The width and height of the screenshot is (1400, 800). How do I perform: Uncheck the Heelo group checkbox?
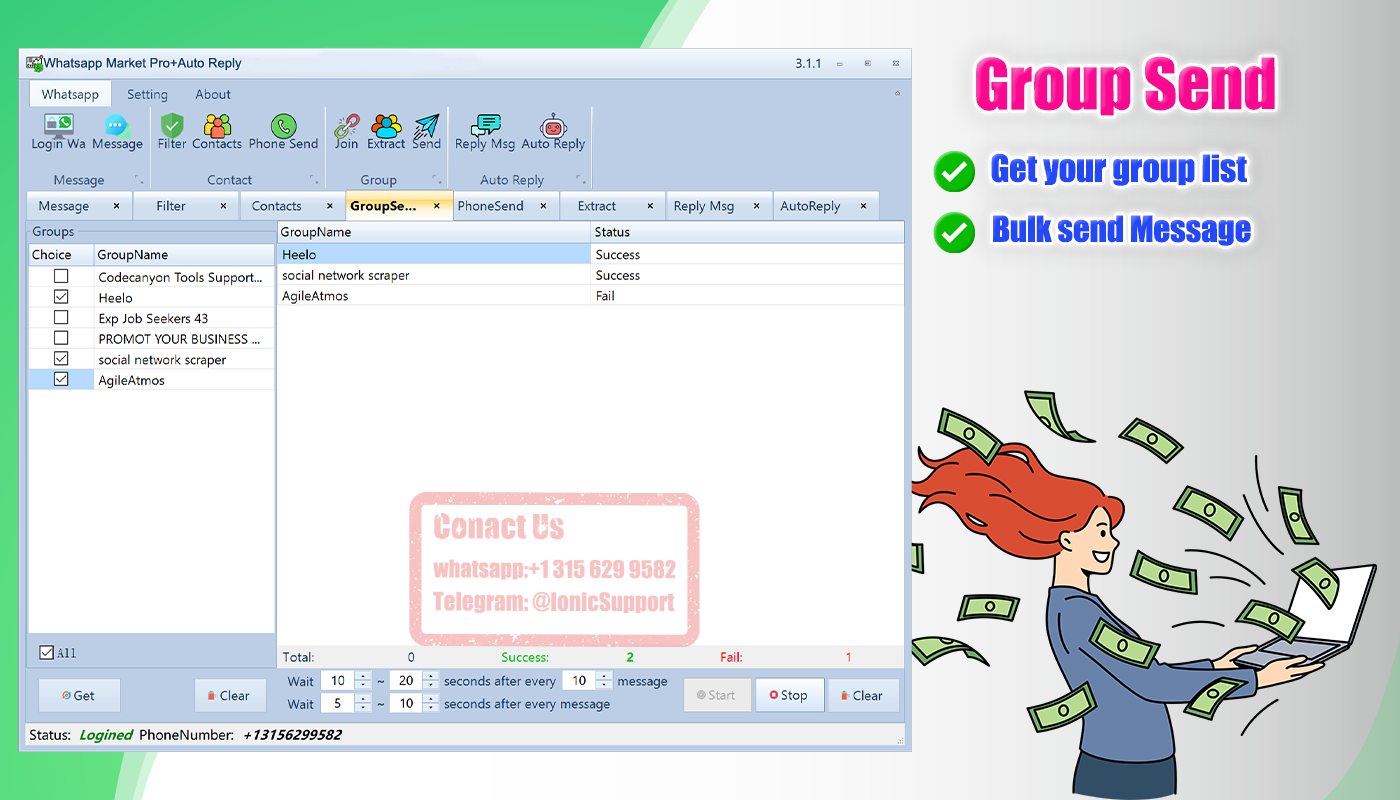point(61,297)
